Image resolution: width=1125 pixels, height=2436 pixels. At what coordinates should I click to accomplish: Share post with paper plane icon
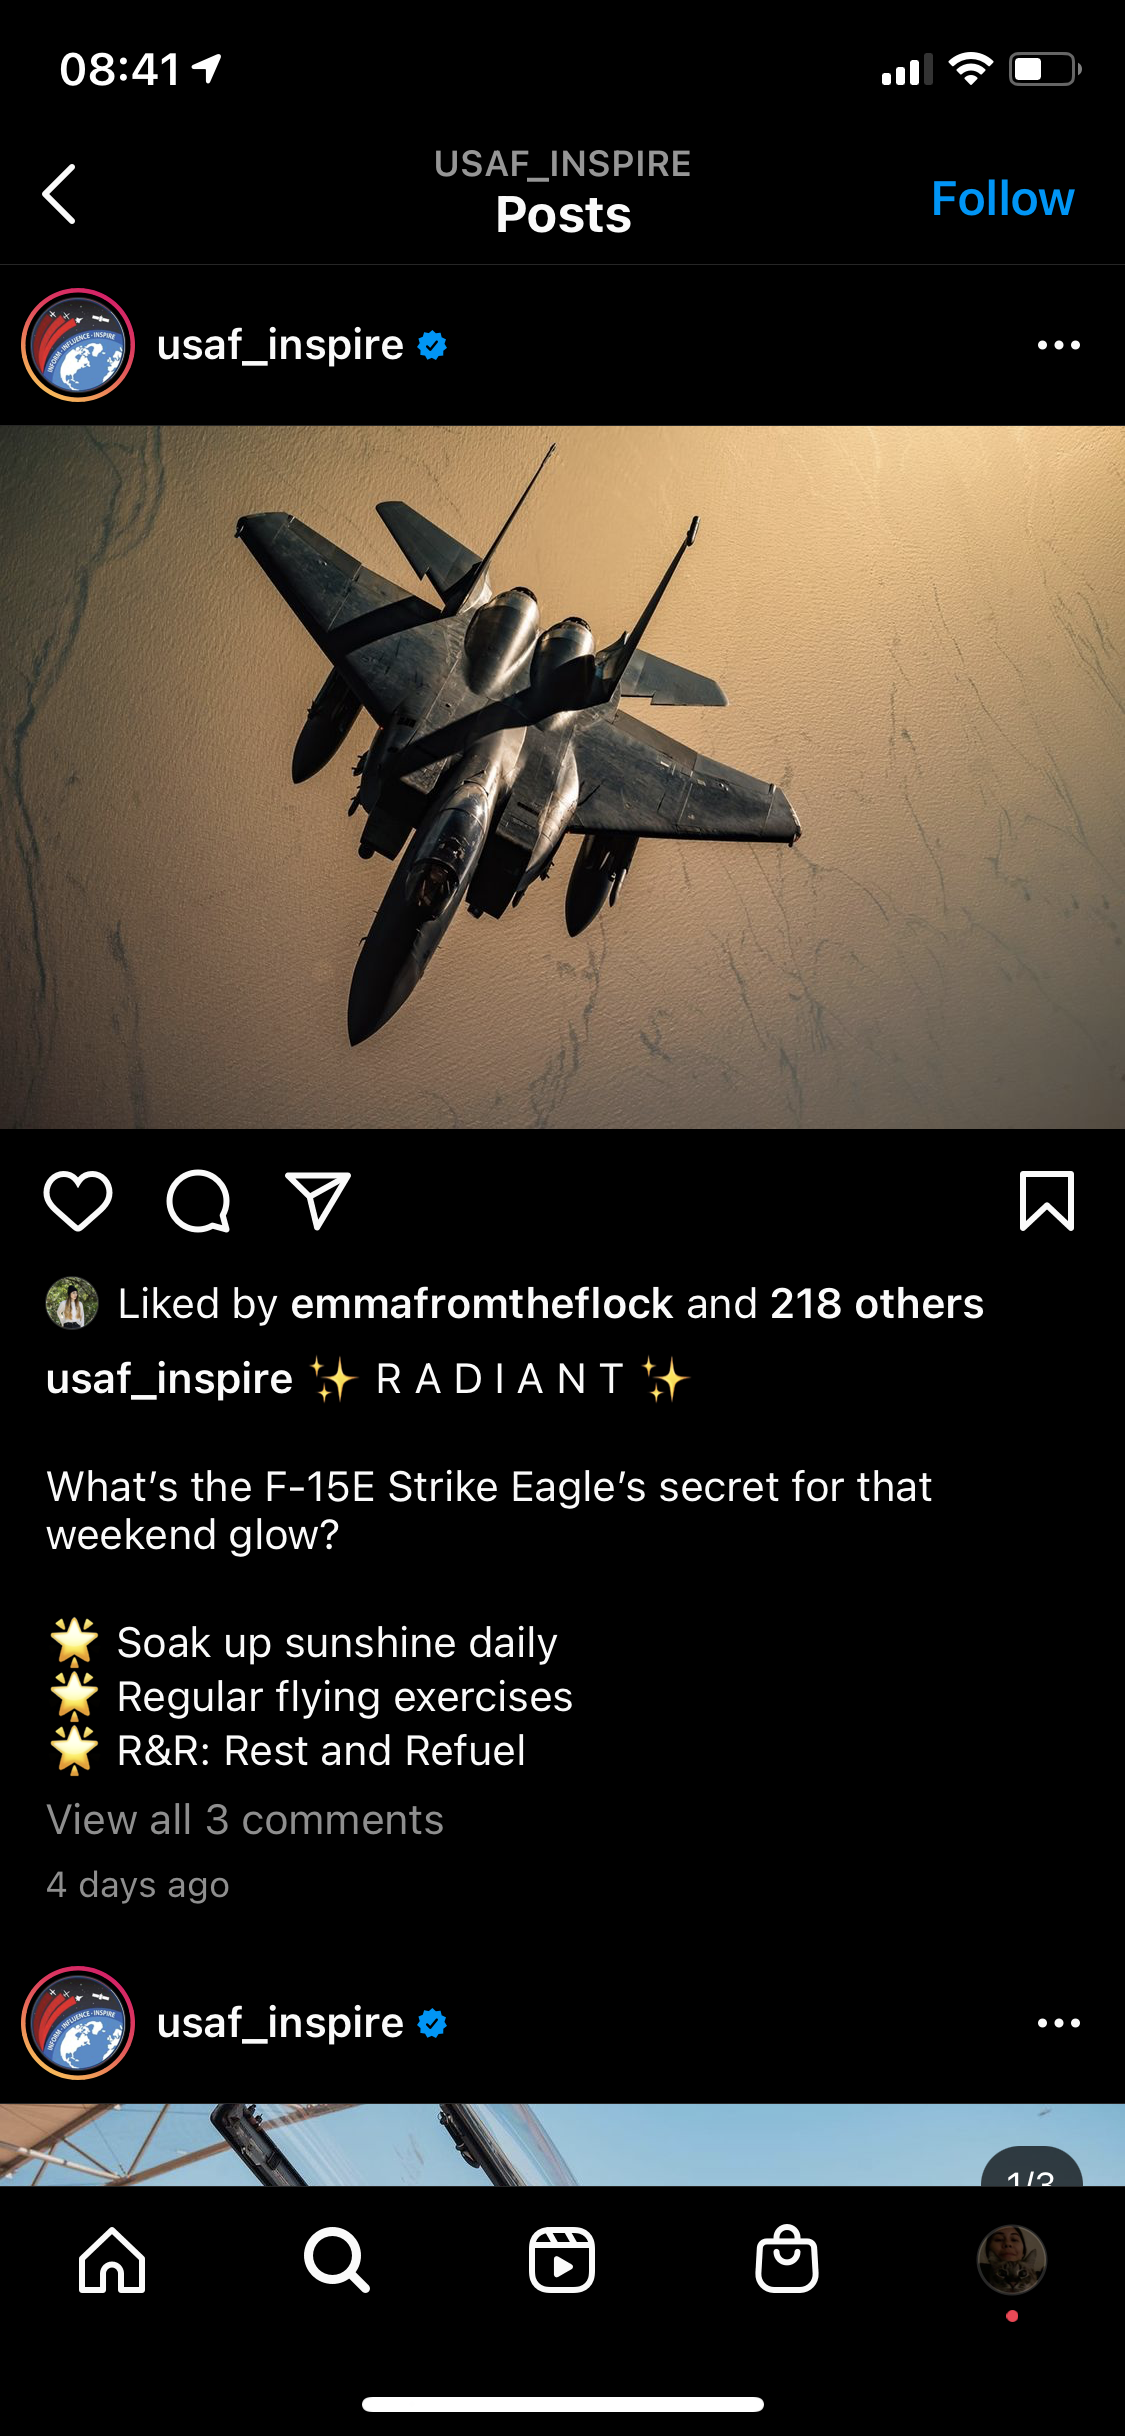[x=318, y=1200]
